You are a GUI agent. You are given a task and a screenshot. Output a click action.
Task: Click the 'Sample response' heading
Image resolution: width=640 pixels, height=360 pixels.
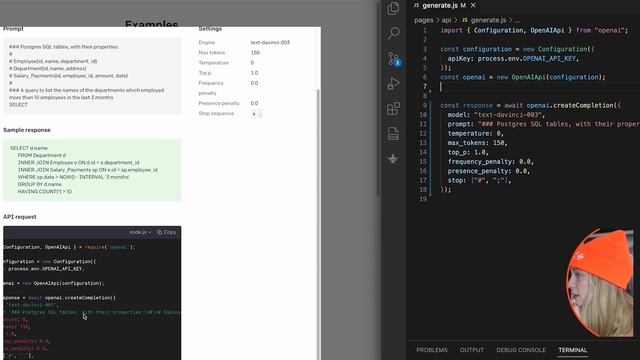(x=27, y=130)
